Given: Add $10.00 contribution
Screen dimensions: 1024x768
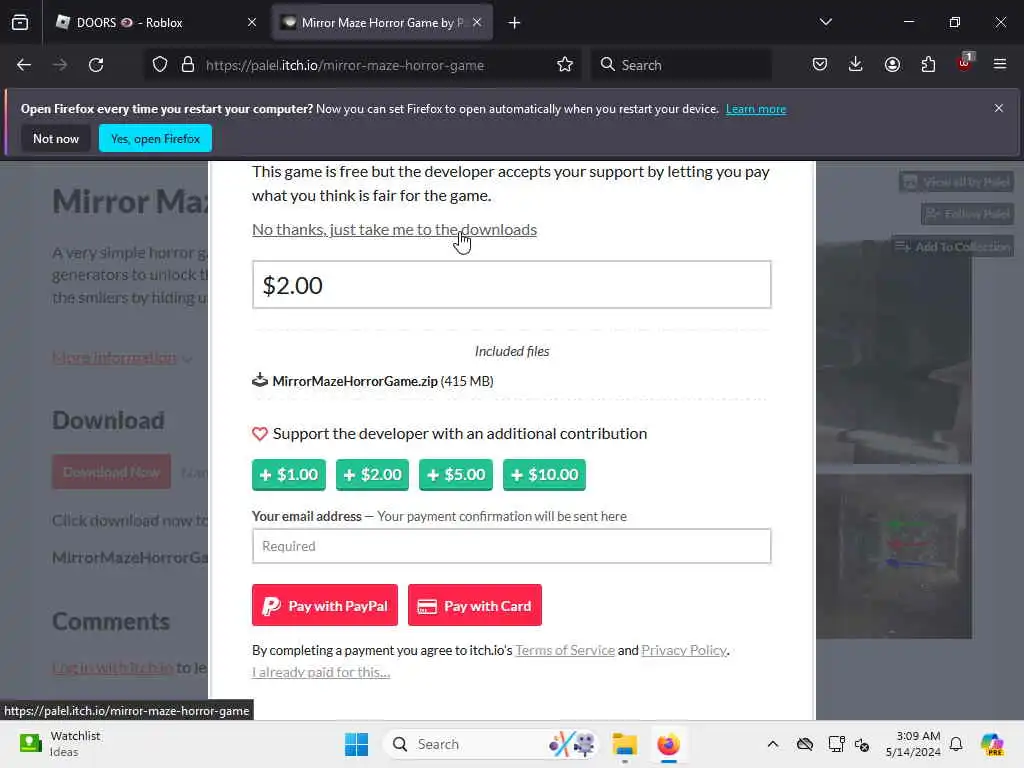Looking at the screenshot, I should click(545, 475).
